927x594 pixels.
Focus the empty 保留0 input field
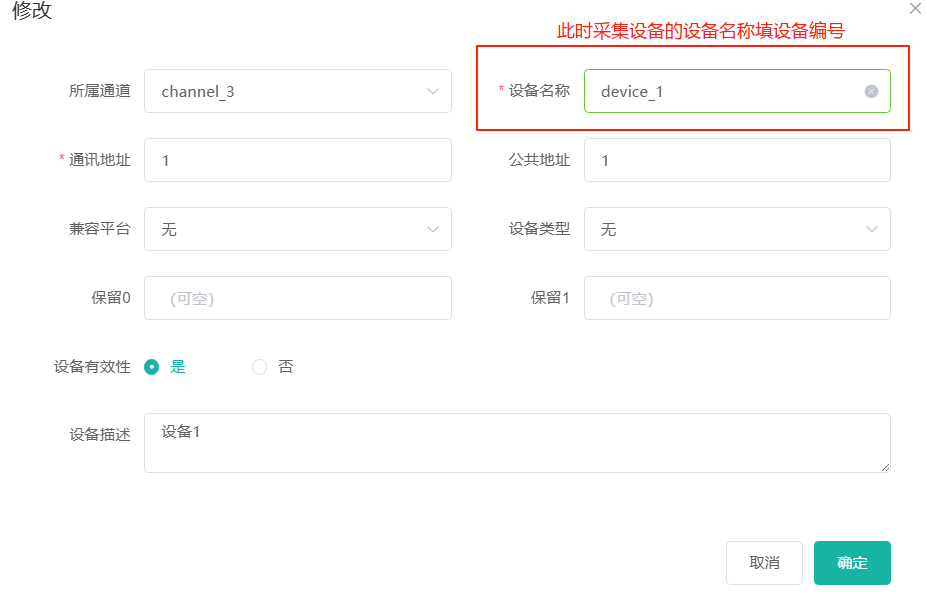point(297,298)
